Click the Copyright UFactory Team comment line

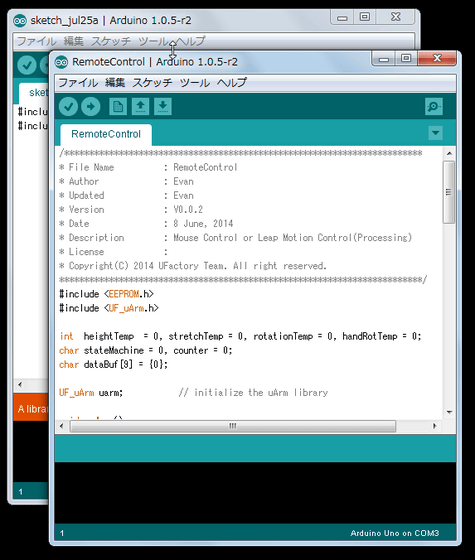coord(192,266)
